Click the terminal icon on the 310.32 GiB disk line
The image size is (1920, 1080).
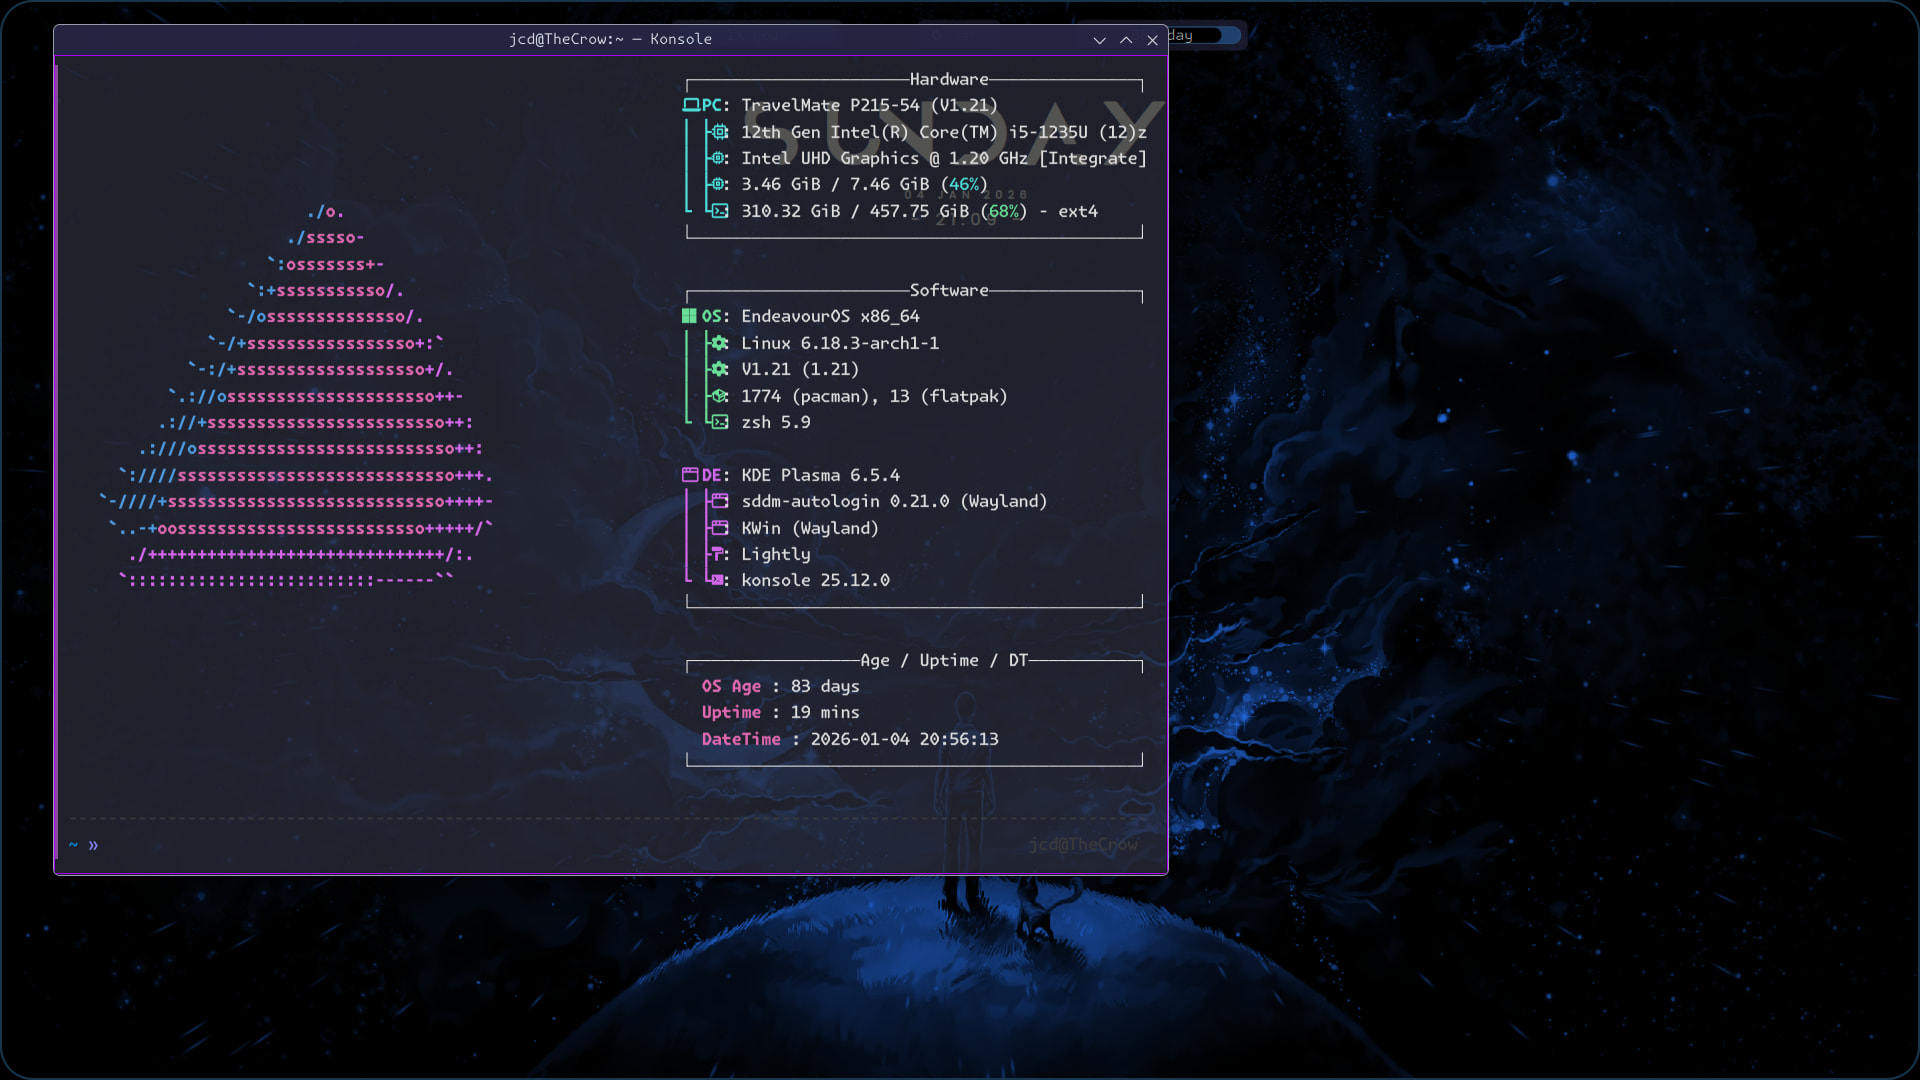click(x=719, y=211)
